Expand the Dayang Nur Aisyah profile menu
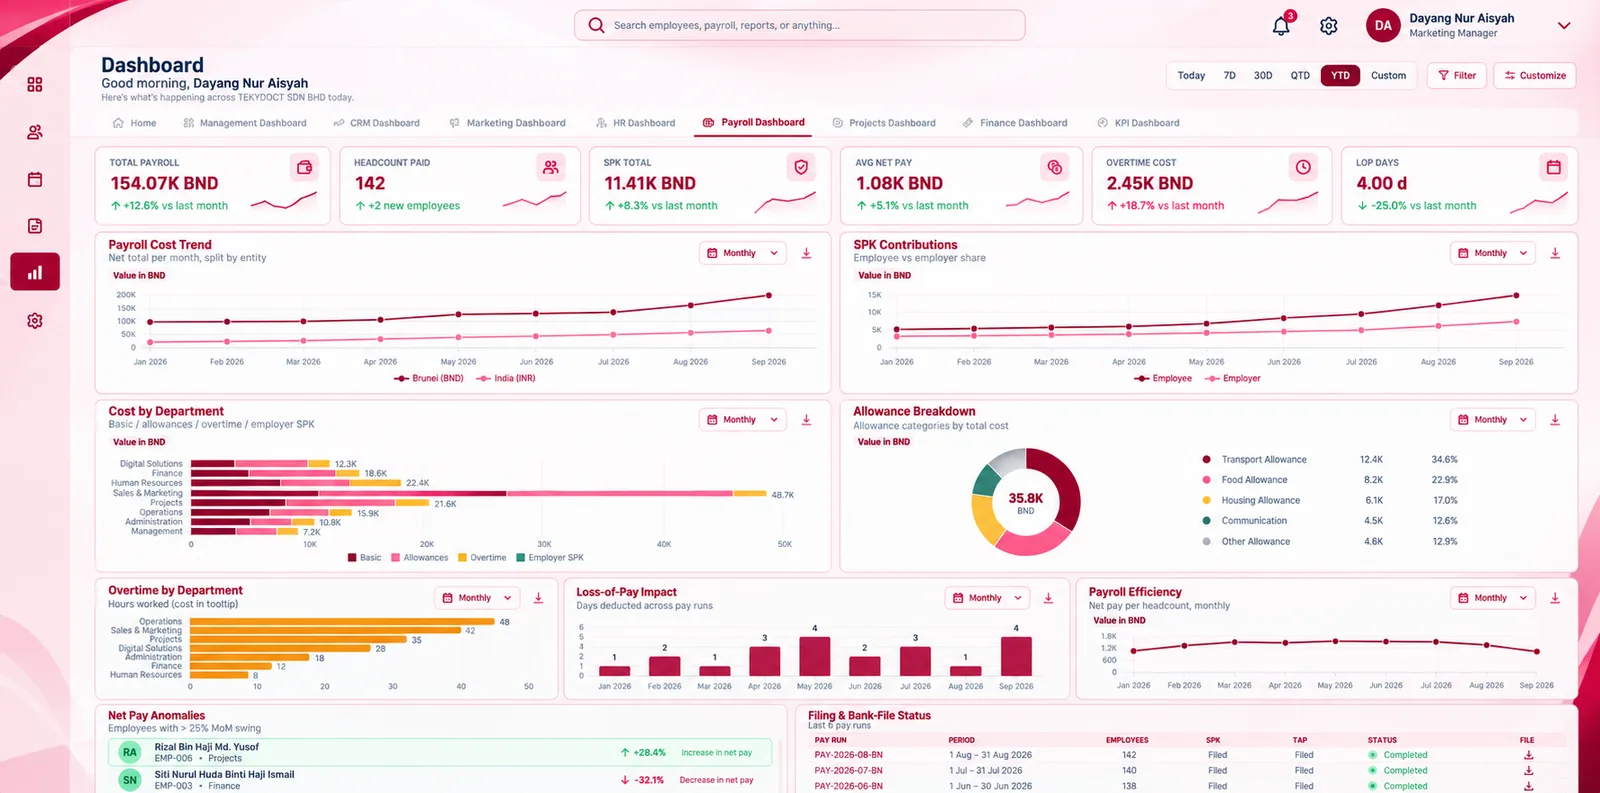Image resolution: width=1600 pixels, height=793 pixels. [1564, 26]
